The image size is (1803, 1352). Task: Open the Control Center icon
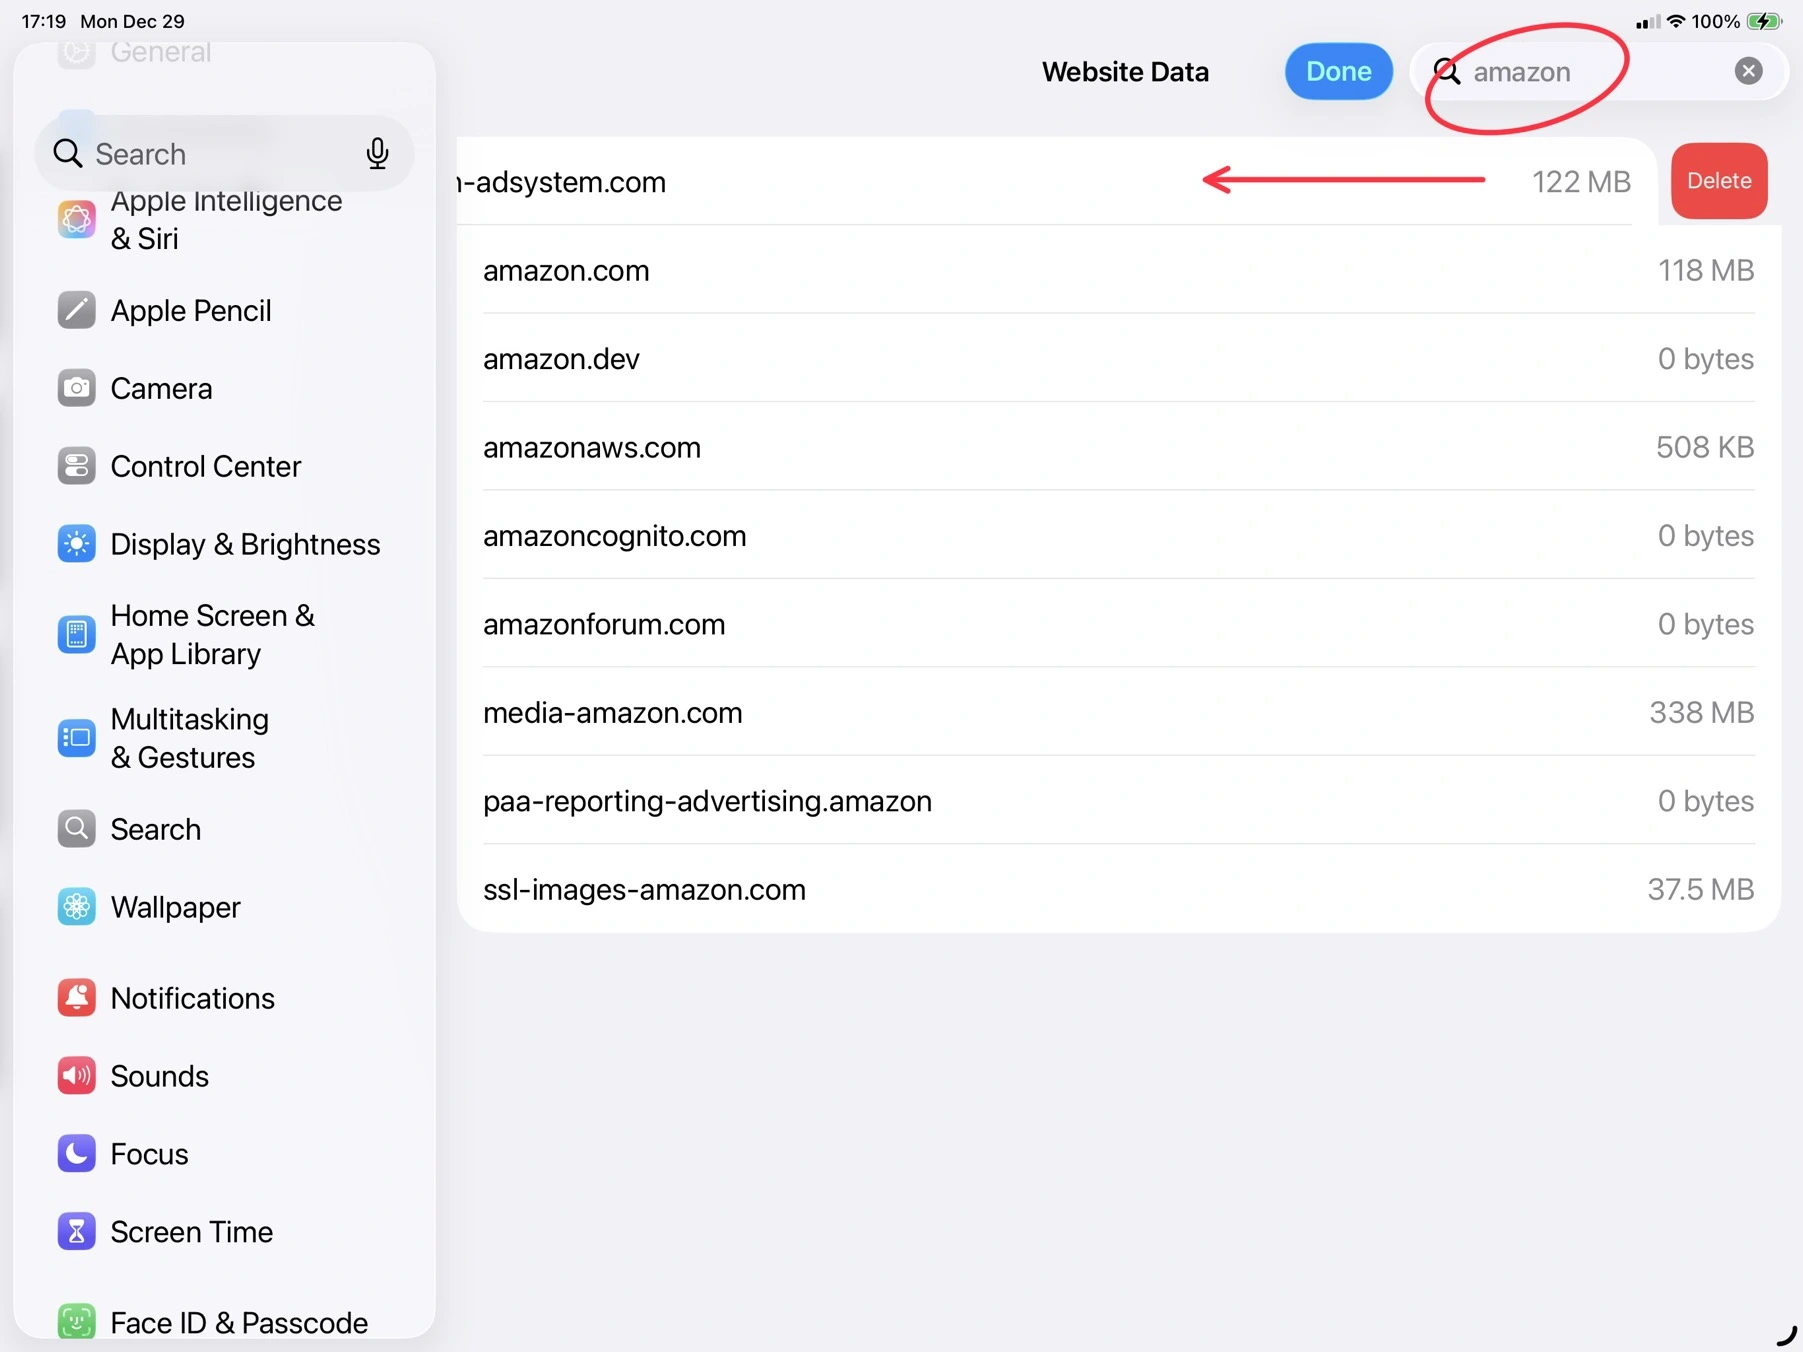coord(76,466)
